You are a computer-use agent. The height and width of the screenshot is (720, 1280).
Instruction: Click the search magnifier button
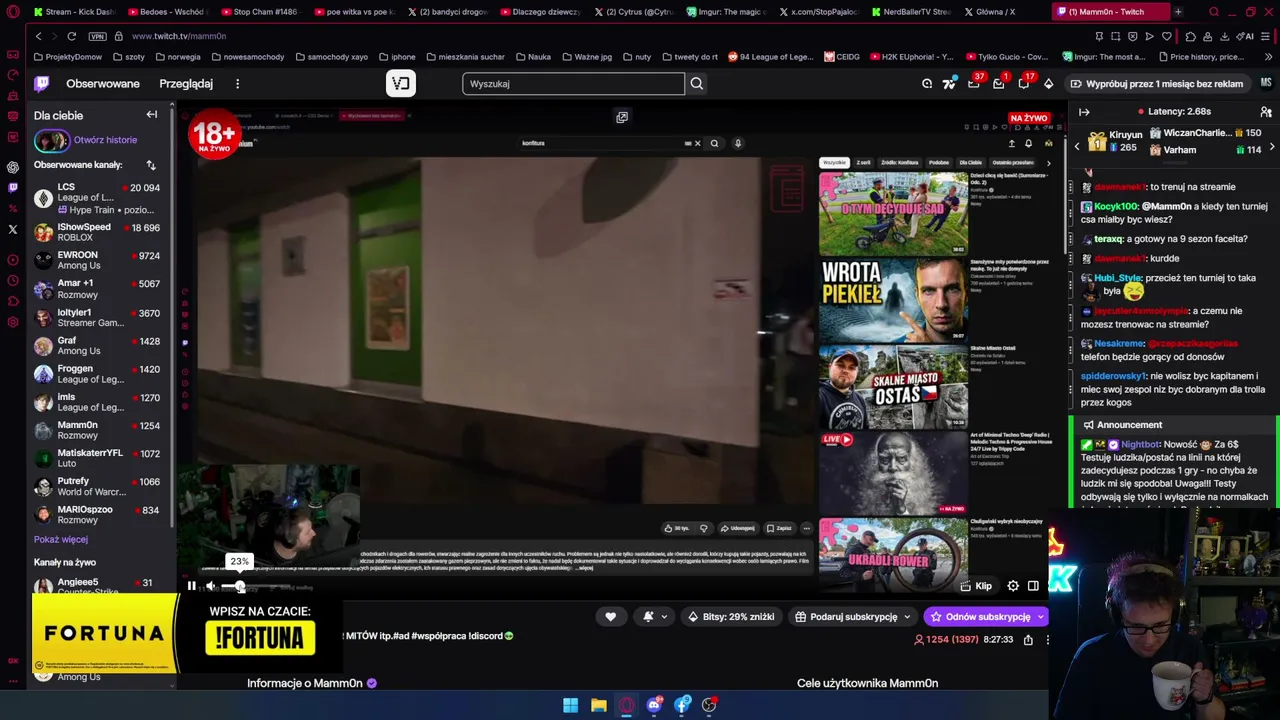697,84
